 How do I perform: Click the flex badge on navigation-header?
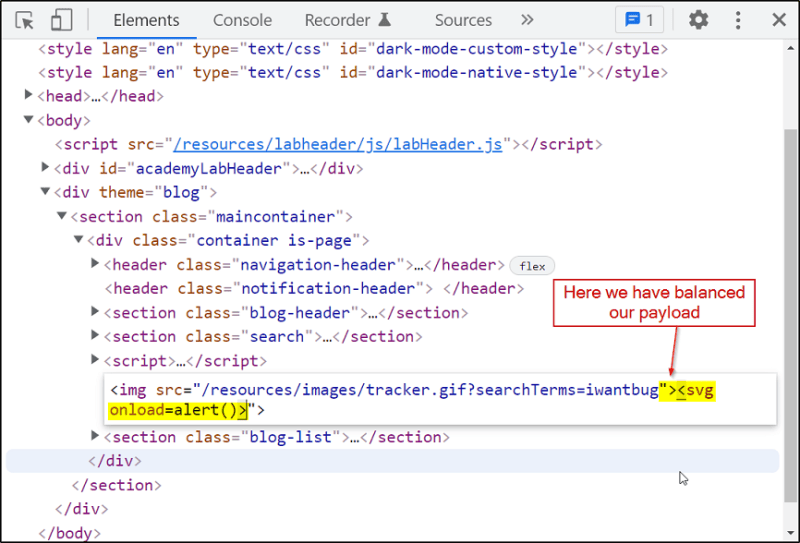(x=532, y=266)
